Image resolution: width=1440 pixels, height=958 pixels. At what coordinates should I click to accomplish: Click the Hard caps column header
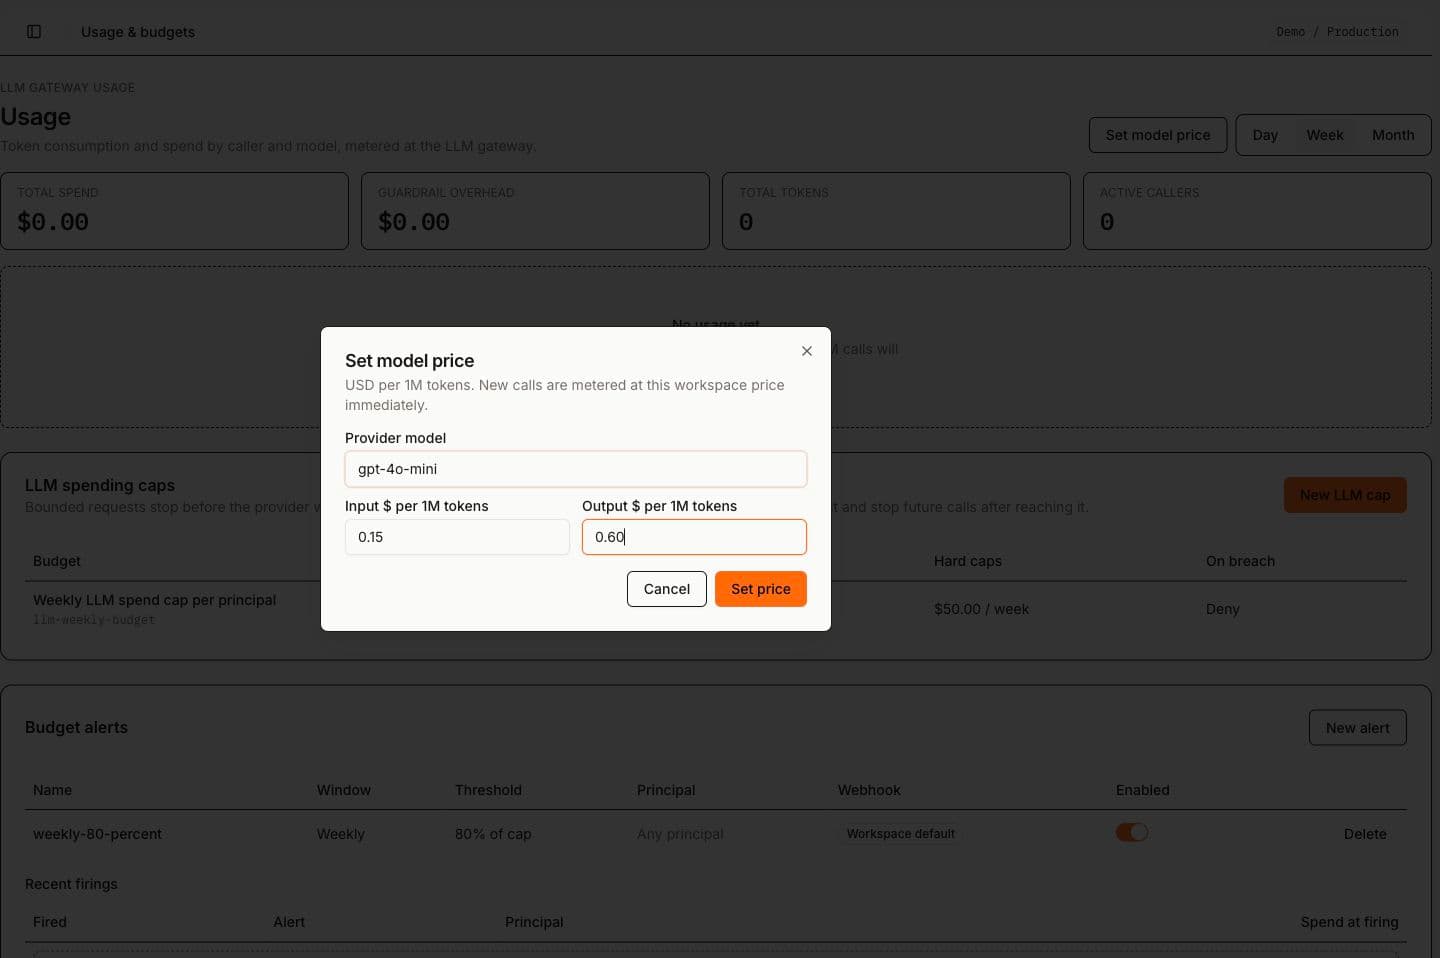[968, 561]
